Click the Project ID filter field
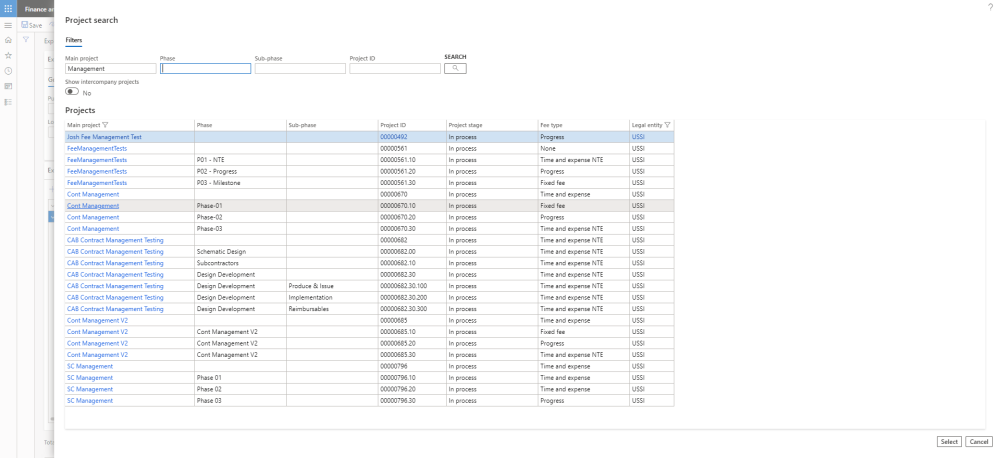This screenshot has width=1000, height=458. pyautogui.click(x=395, y=68)
